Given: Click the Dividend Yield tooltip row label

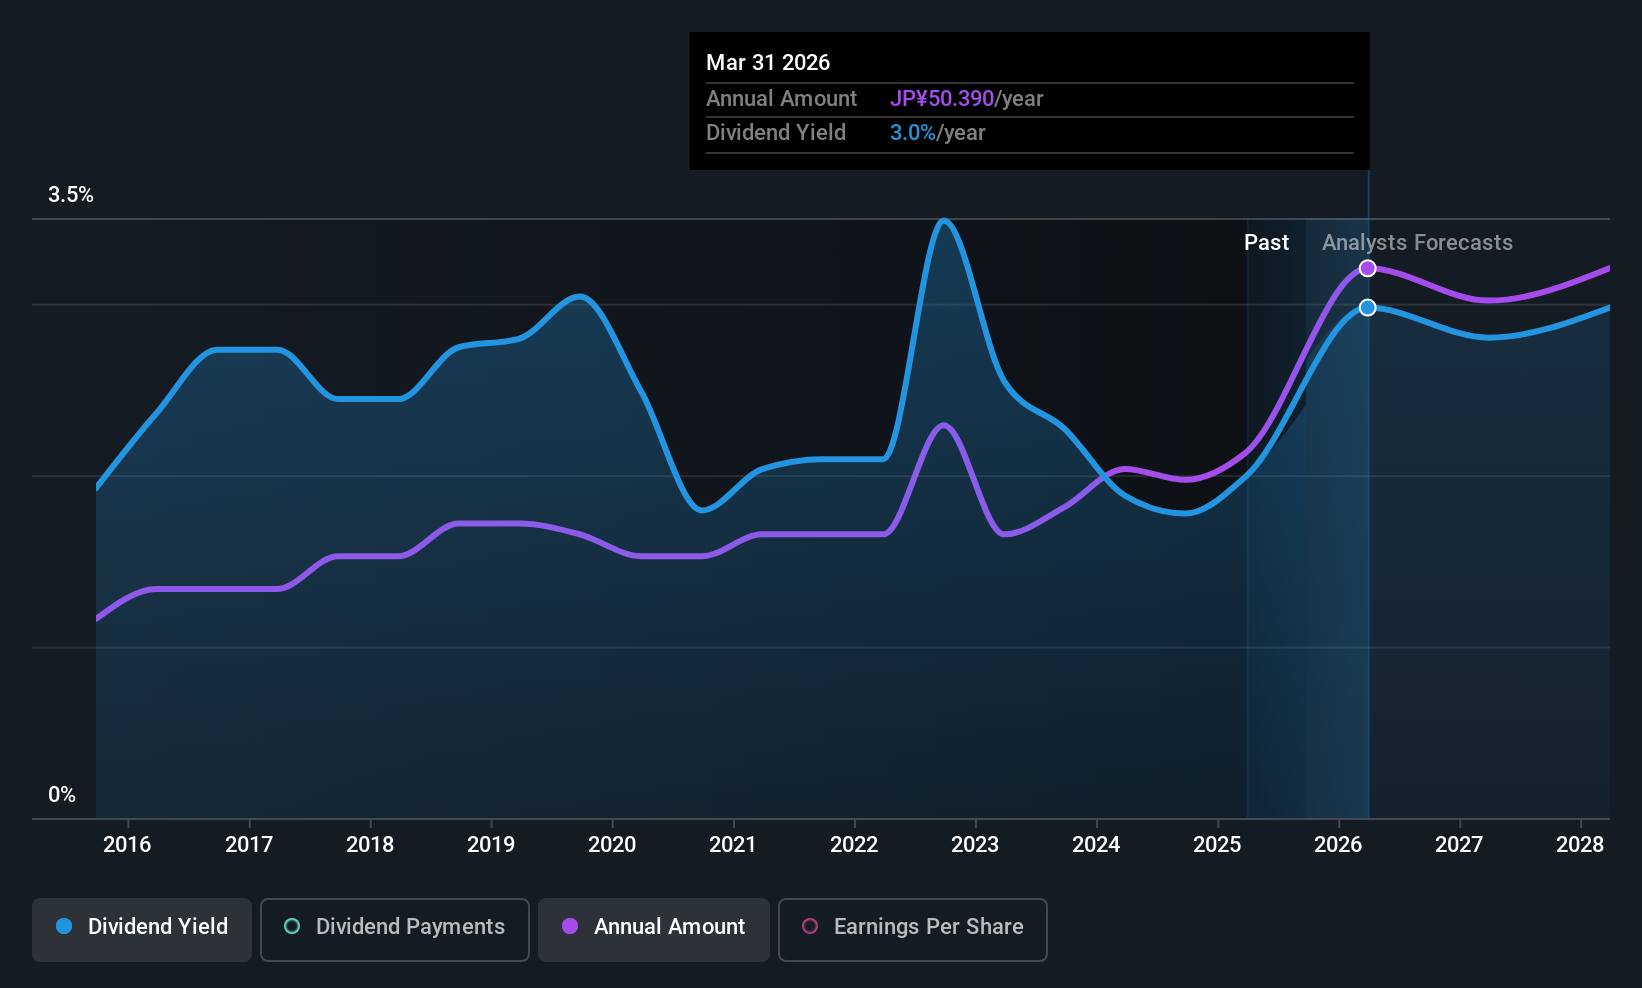Looking at the screenshot, I should (x=776, y=133).
